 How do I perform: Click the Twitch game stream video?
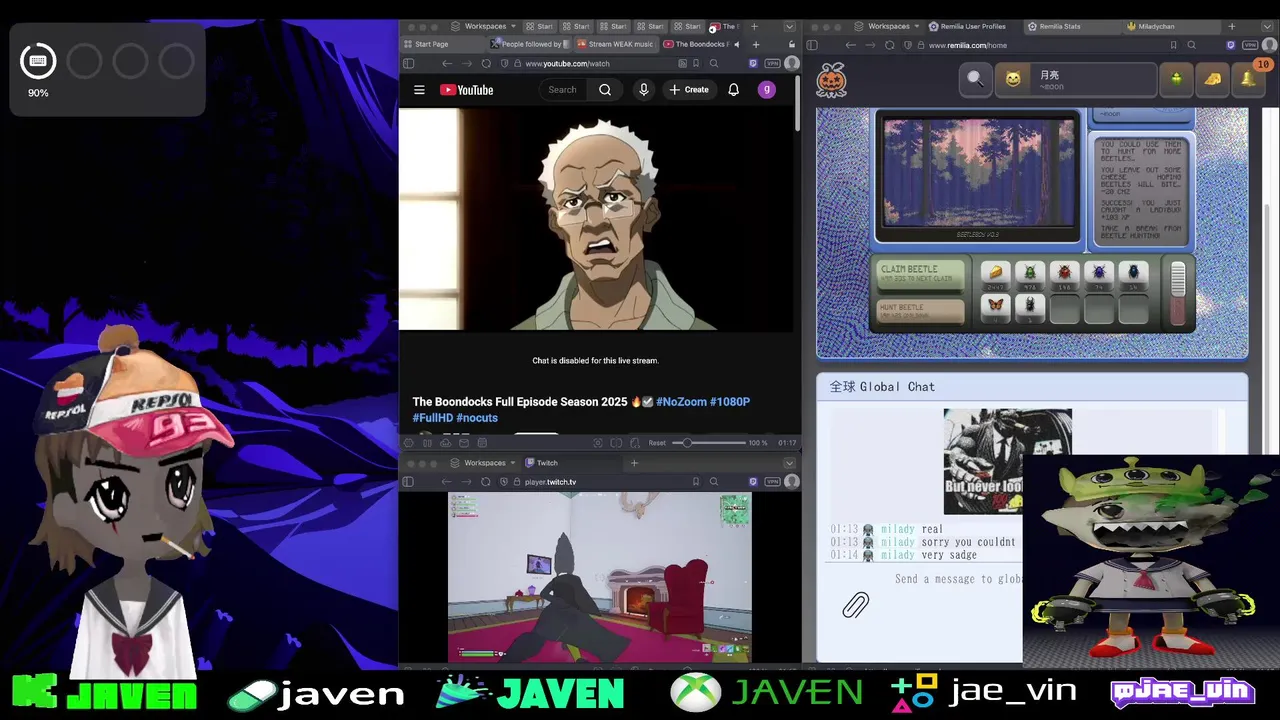600,577
